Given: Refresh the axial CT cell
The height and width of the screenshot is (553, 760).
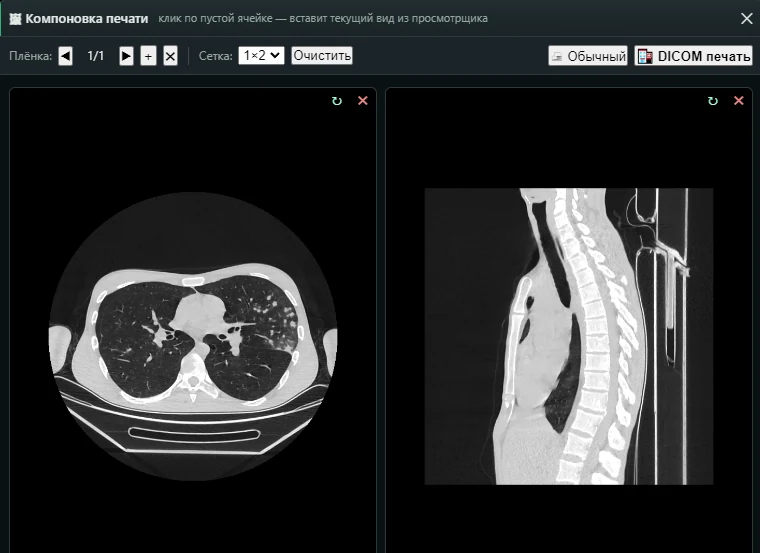Looking at the screenshot, I should point(337,101).
